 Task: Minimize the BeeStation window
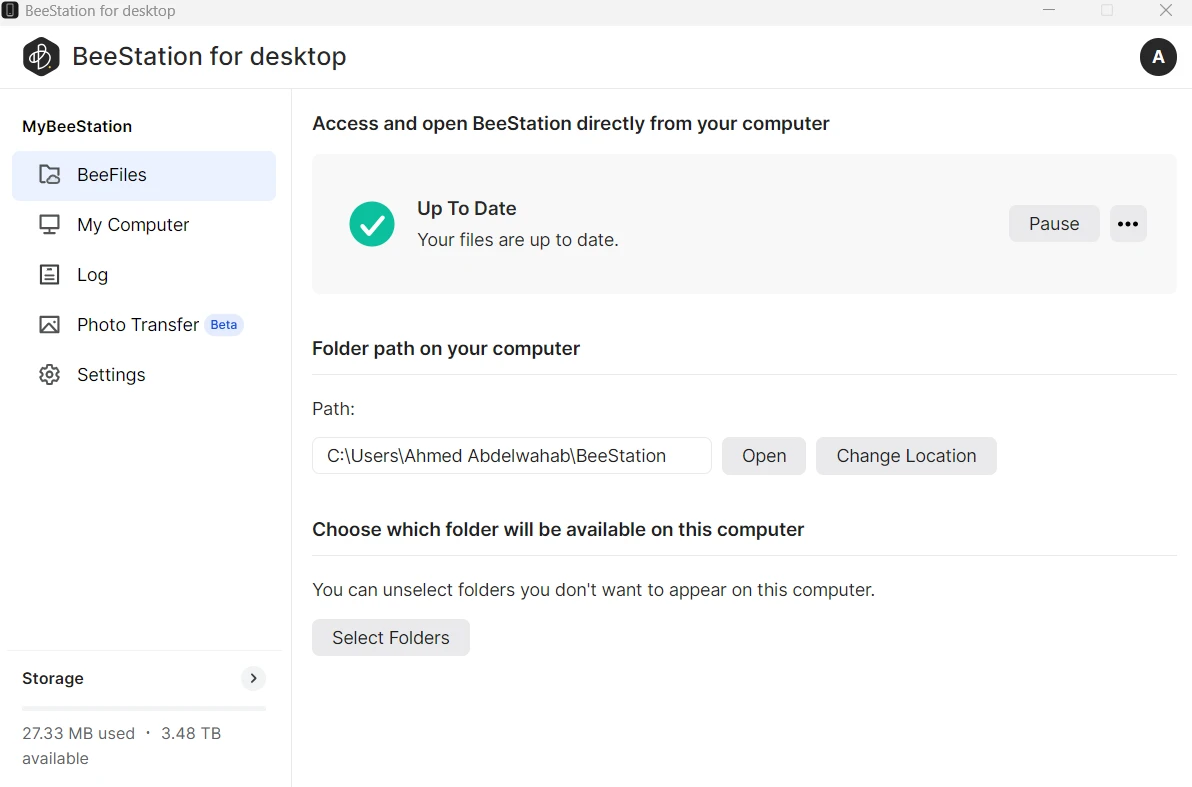coord(1049,11)
